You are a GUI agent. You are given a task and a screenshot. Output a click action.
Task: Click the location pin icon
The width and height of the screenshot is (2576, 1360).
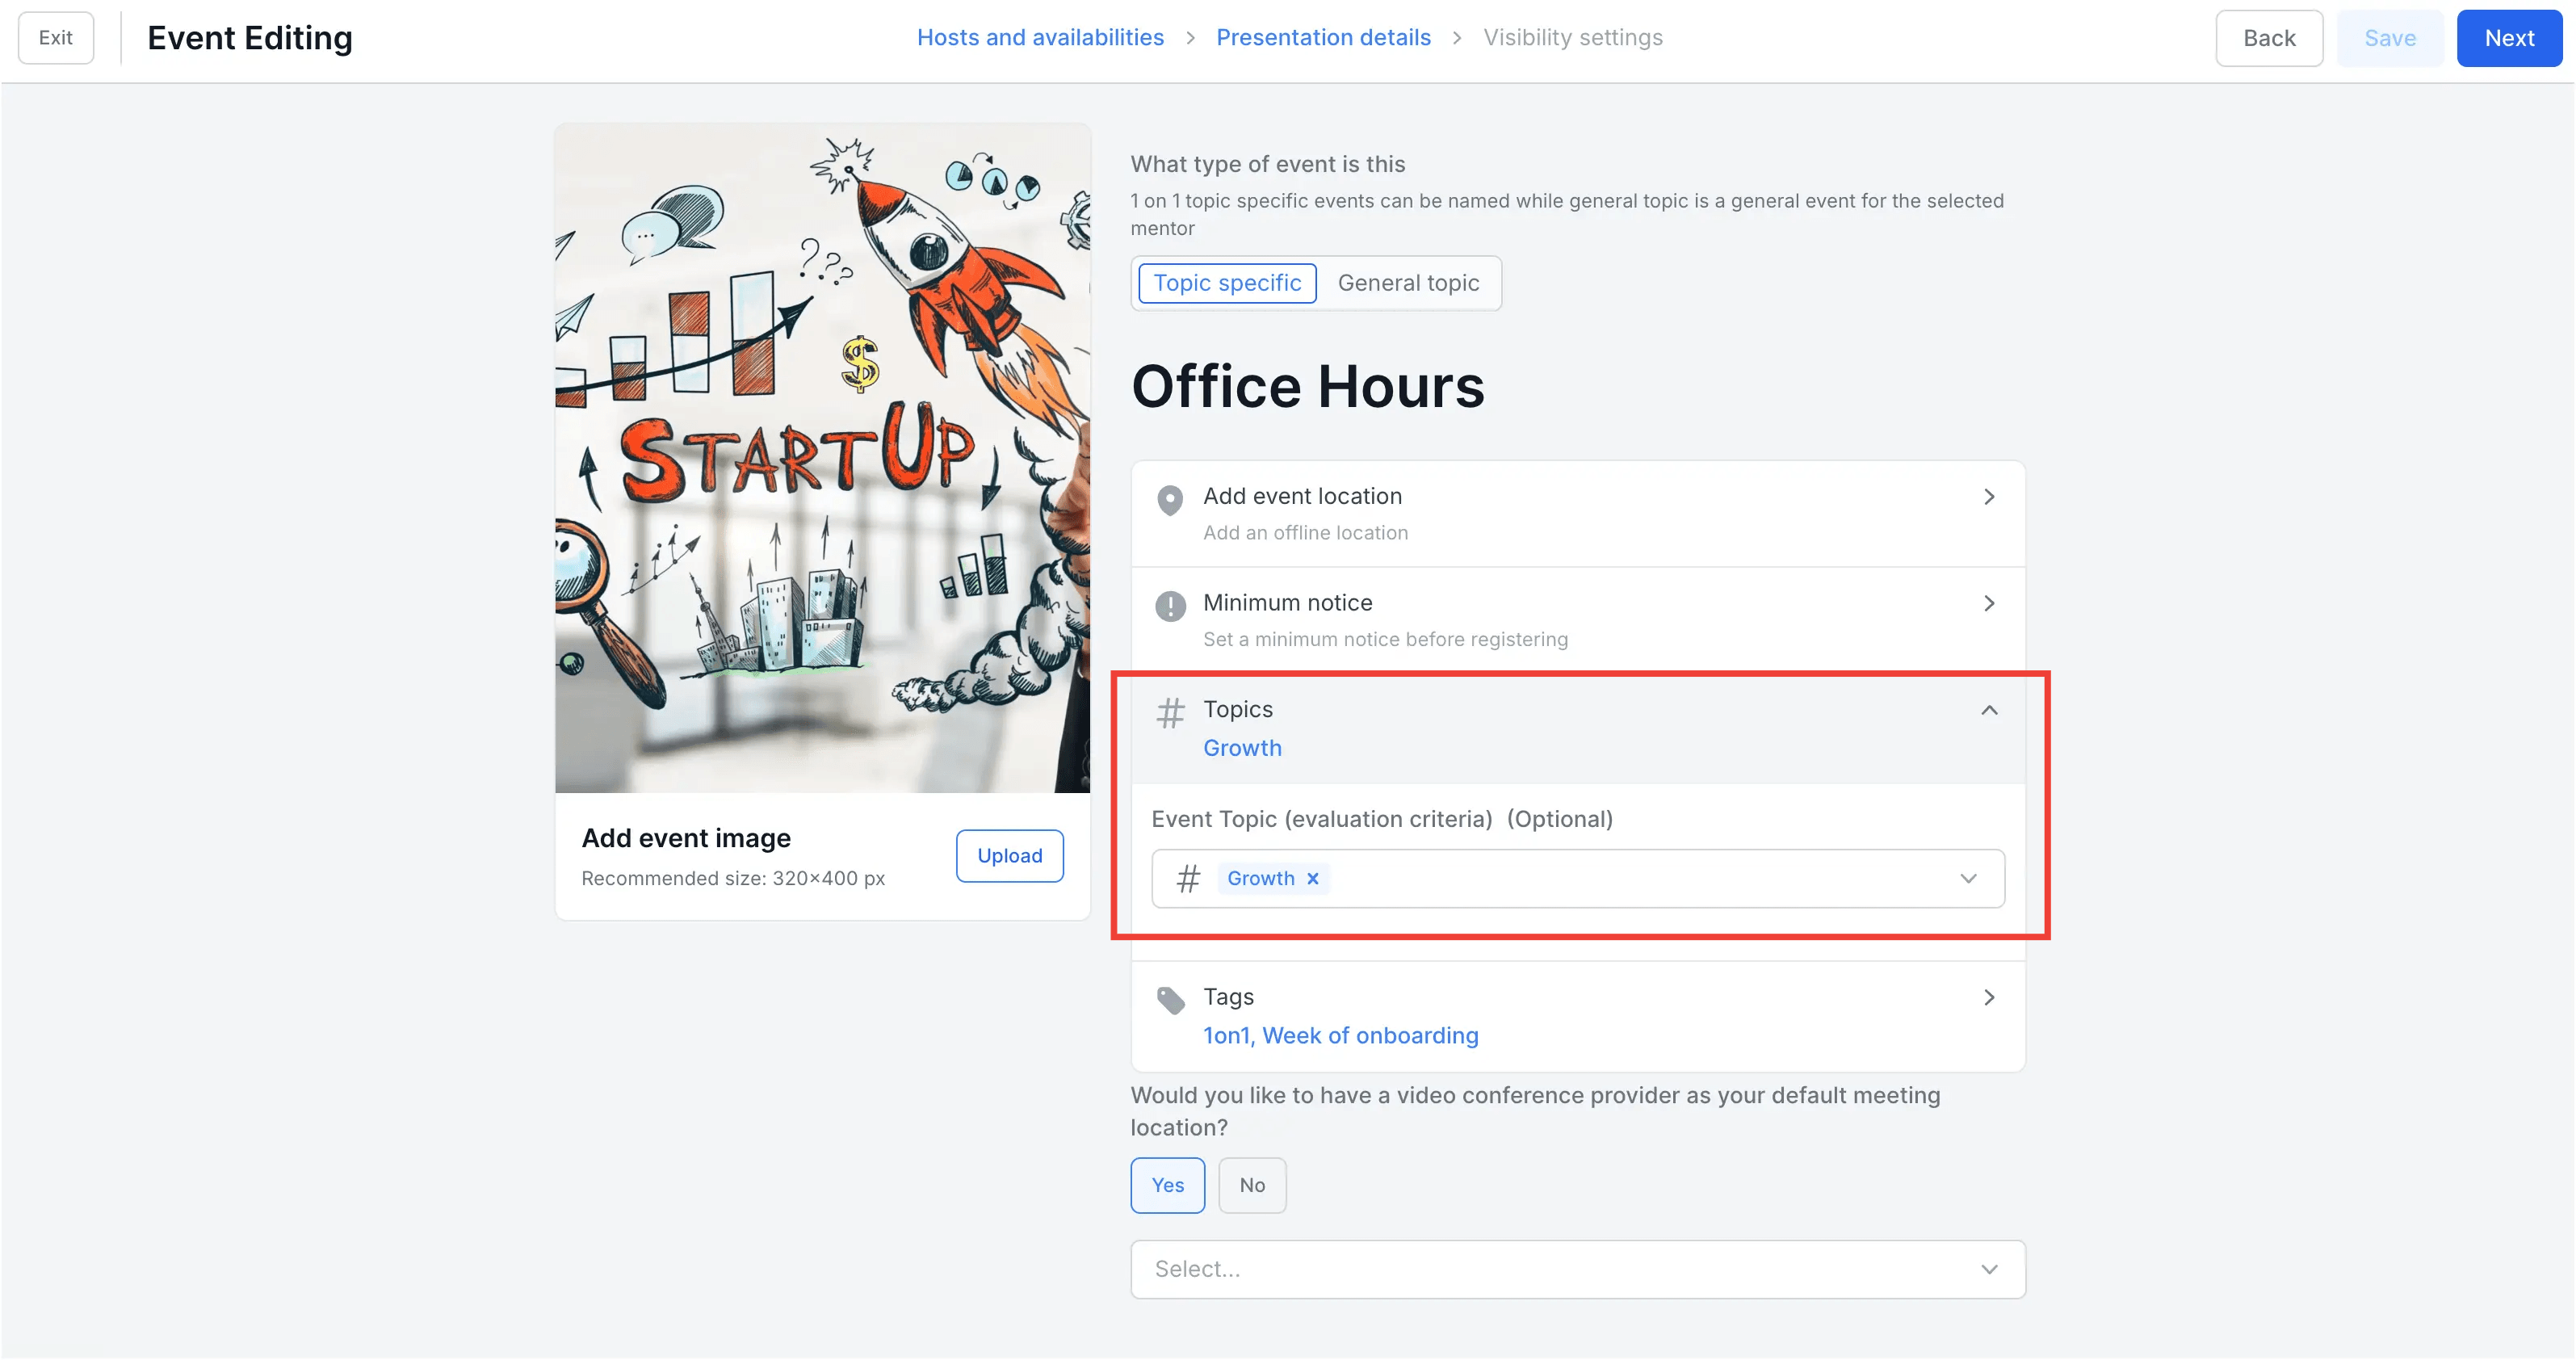[1170, 499]
